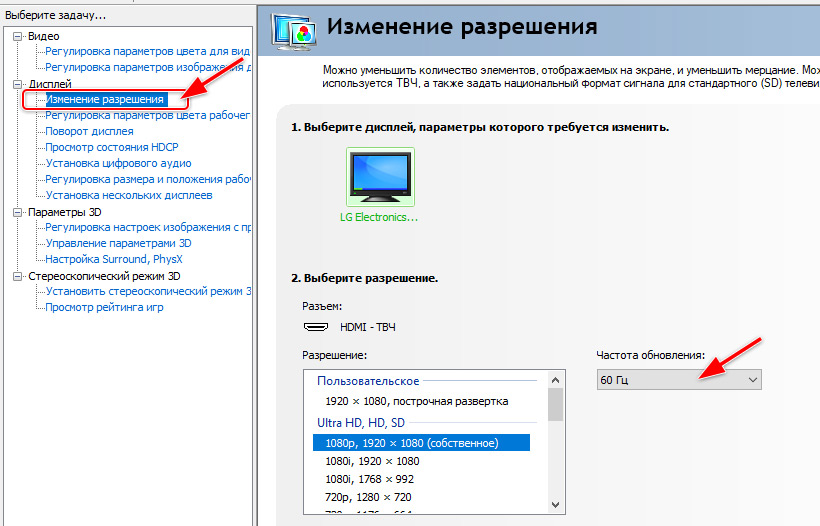The width and height of the screenshot is (820, 526).
Task: Click resolution list scroll up arrow
Action: click(555, 380)
